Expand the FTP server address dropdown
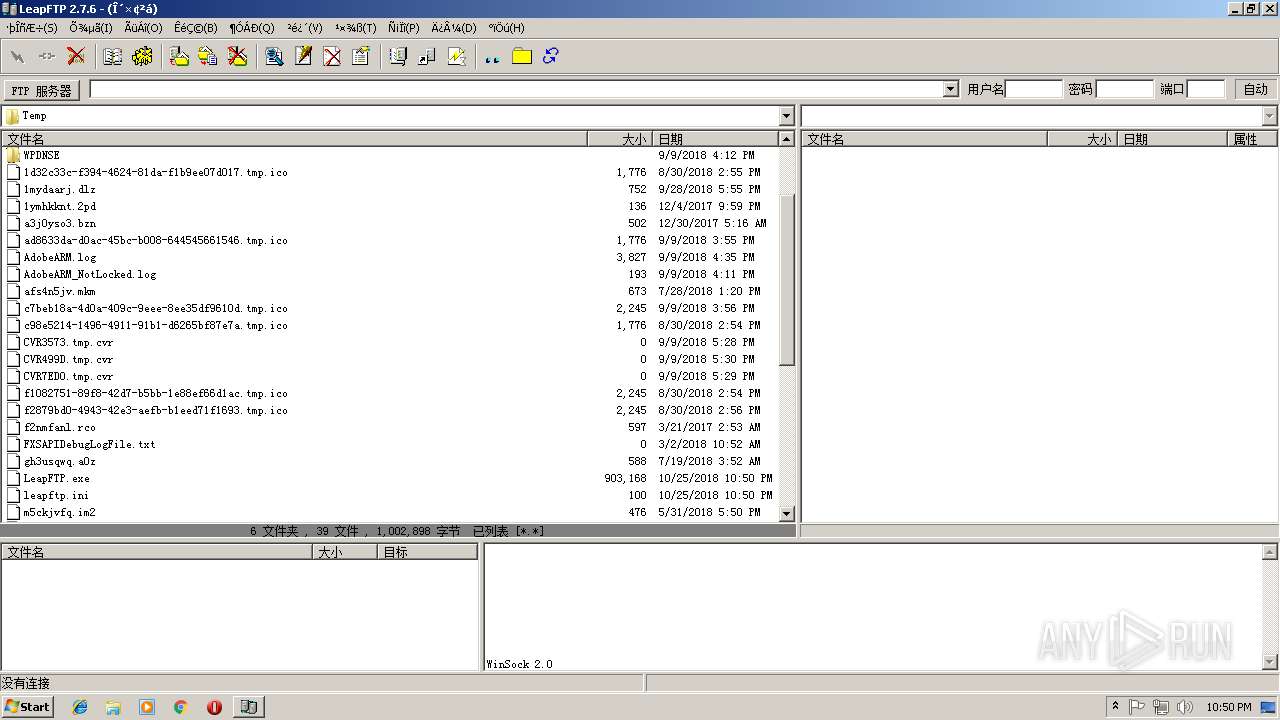 [x=951, y=90]
